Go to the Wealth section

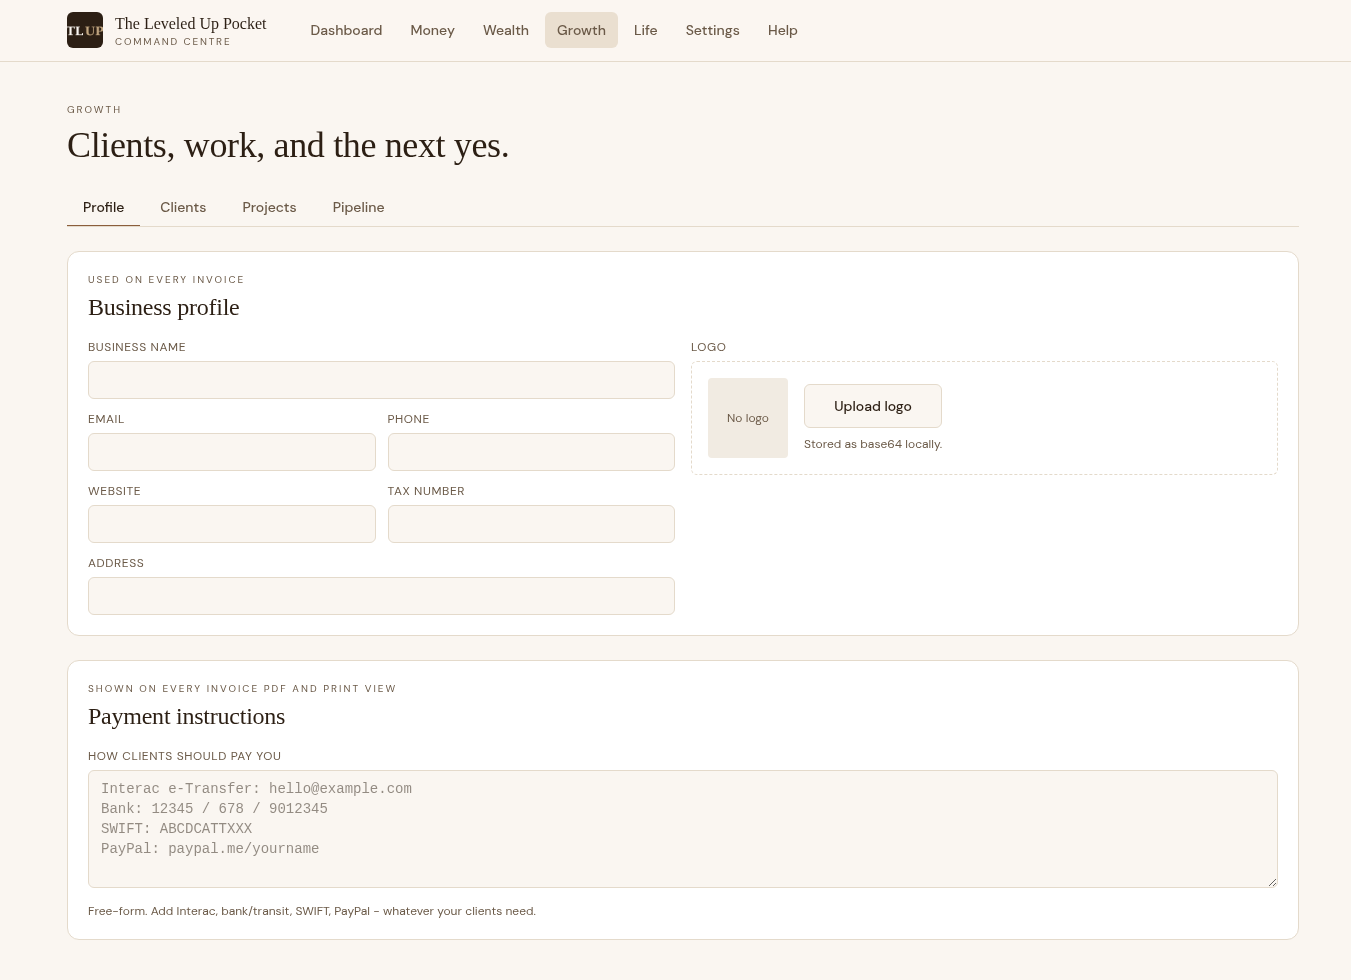pos(506,30)
